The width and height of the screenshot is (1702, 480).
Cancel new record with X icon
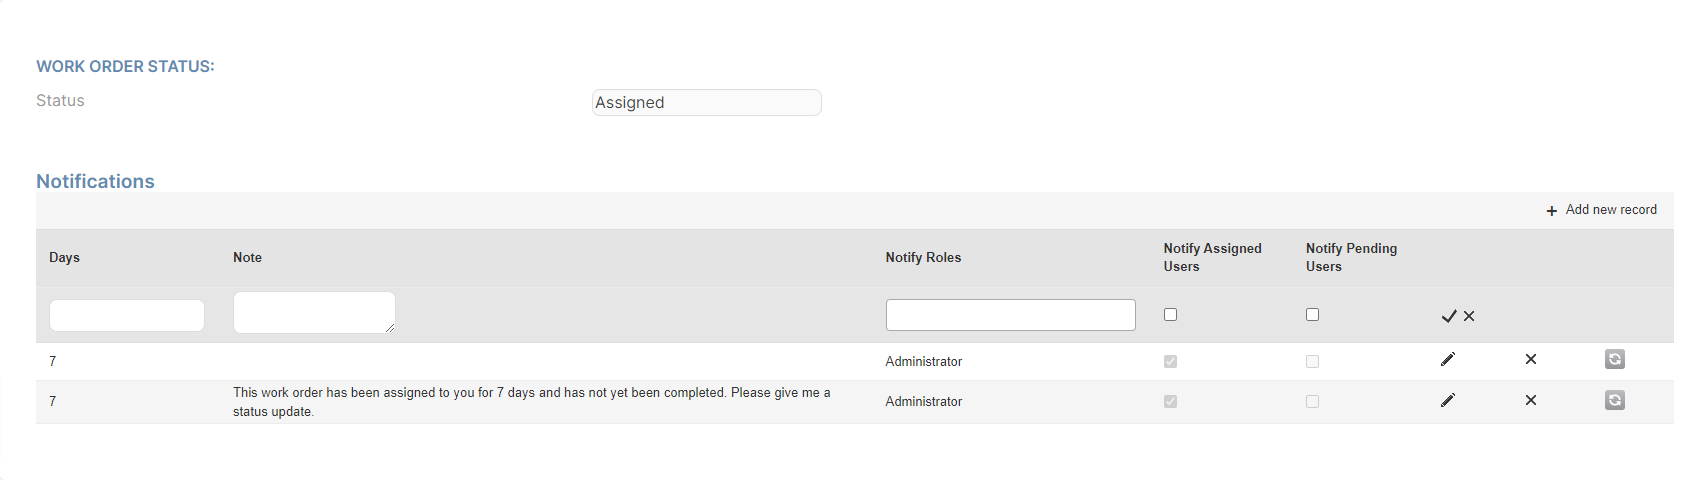[1469, 316]
